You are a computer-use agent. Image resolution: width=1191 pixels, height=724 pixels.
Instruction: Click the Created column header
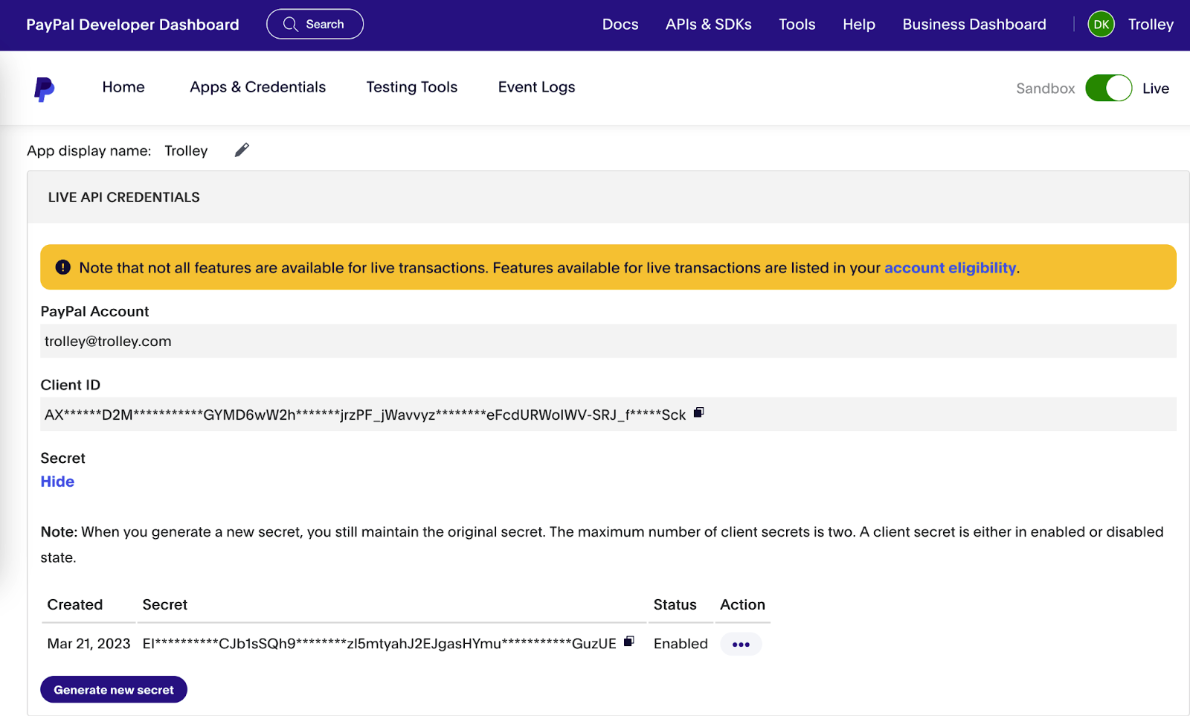75,605
